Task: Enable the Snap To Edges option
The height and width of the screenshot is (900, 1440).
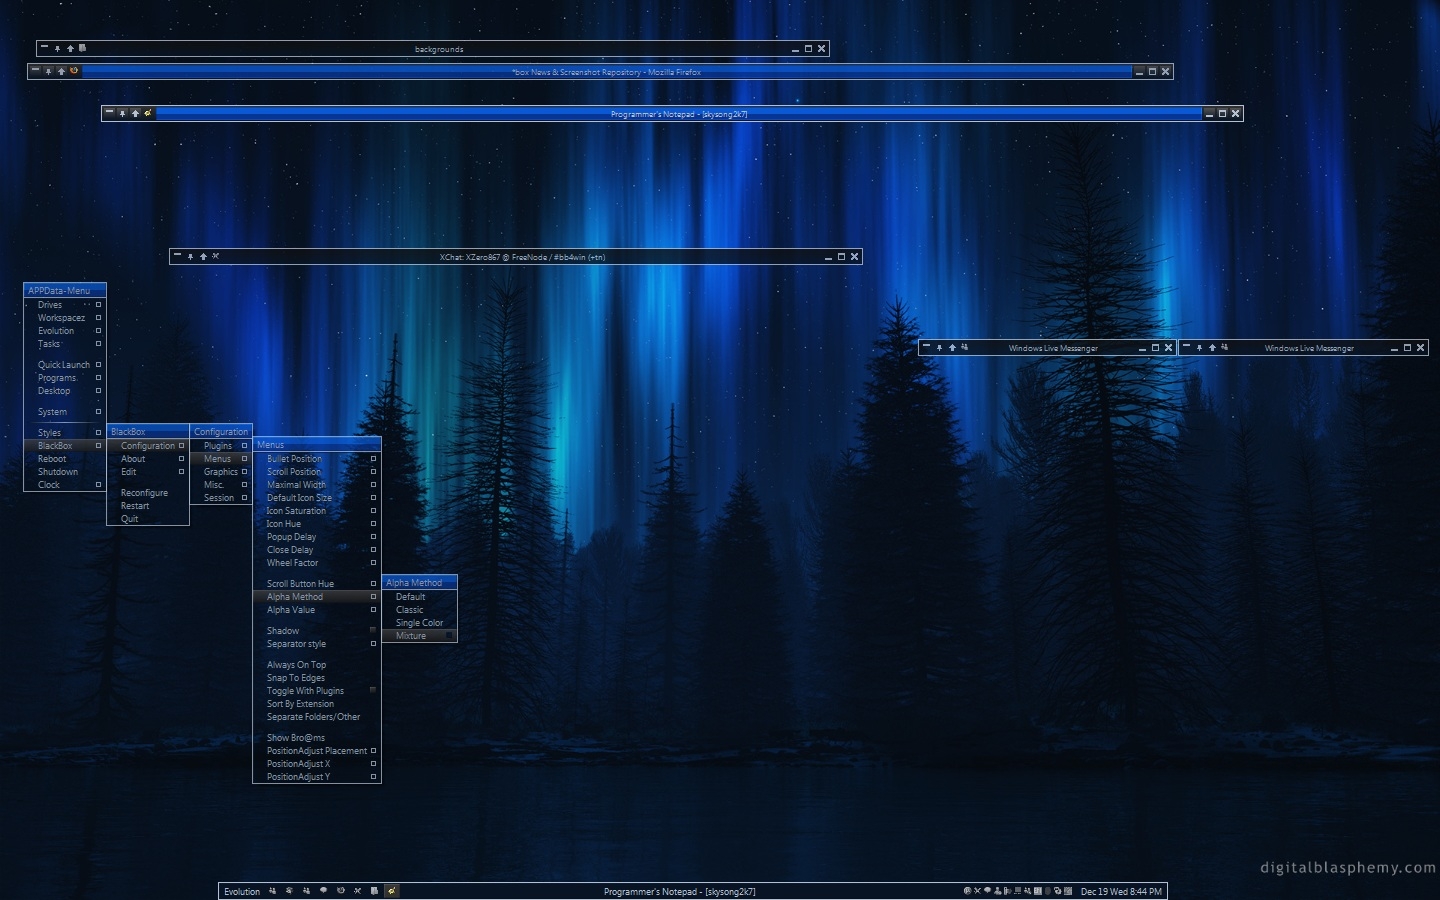Action: [x=295, y=678]
